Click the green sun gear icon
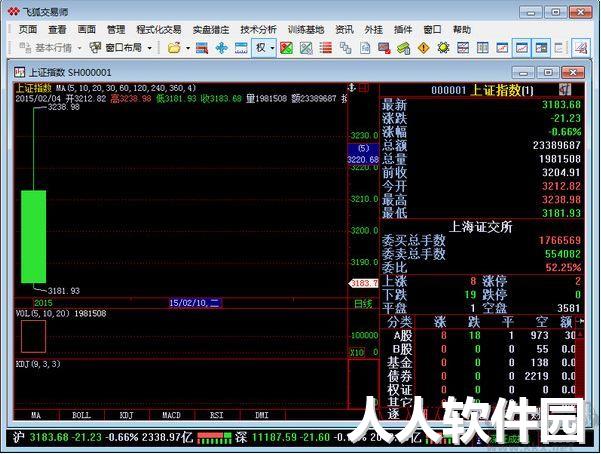Image resolution: width=601 pixels, height=454 pixels. 443,48
